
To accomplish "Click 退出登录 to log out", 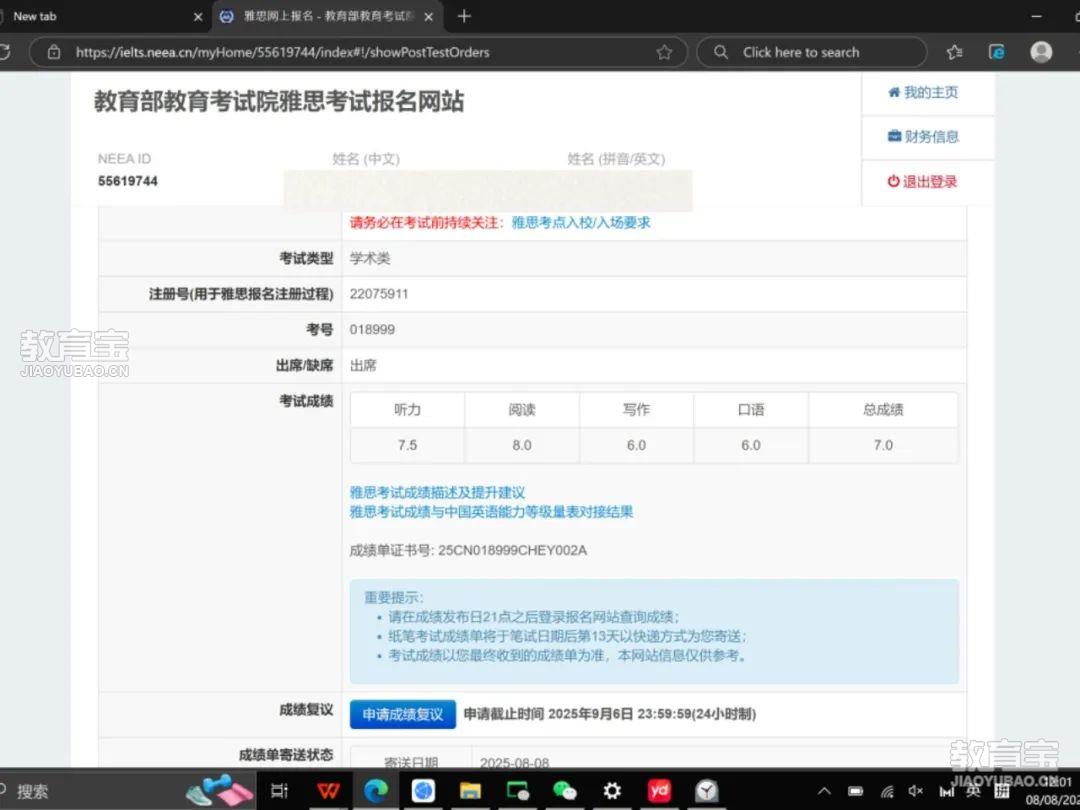I will click(x=922, y=181).
